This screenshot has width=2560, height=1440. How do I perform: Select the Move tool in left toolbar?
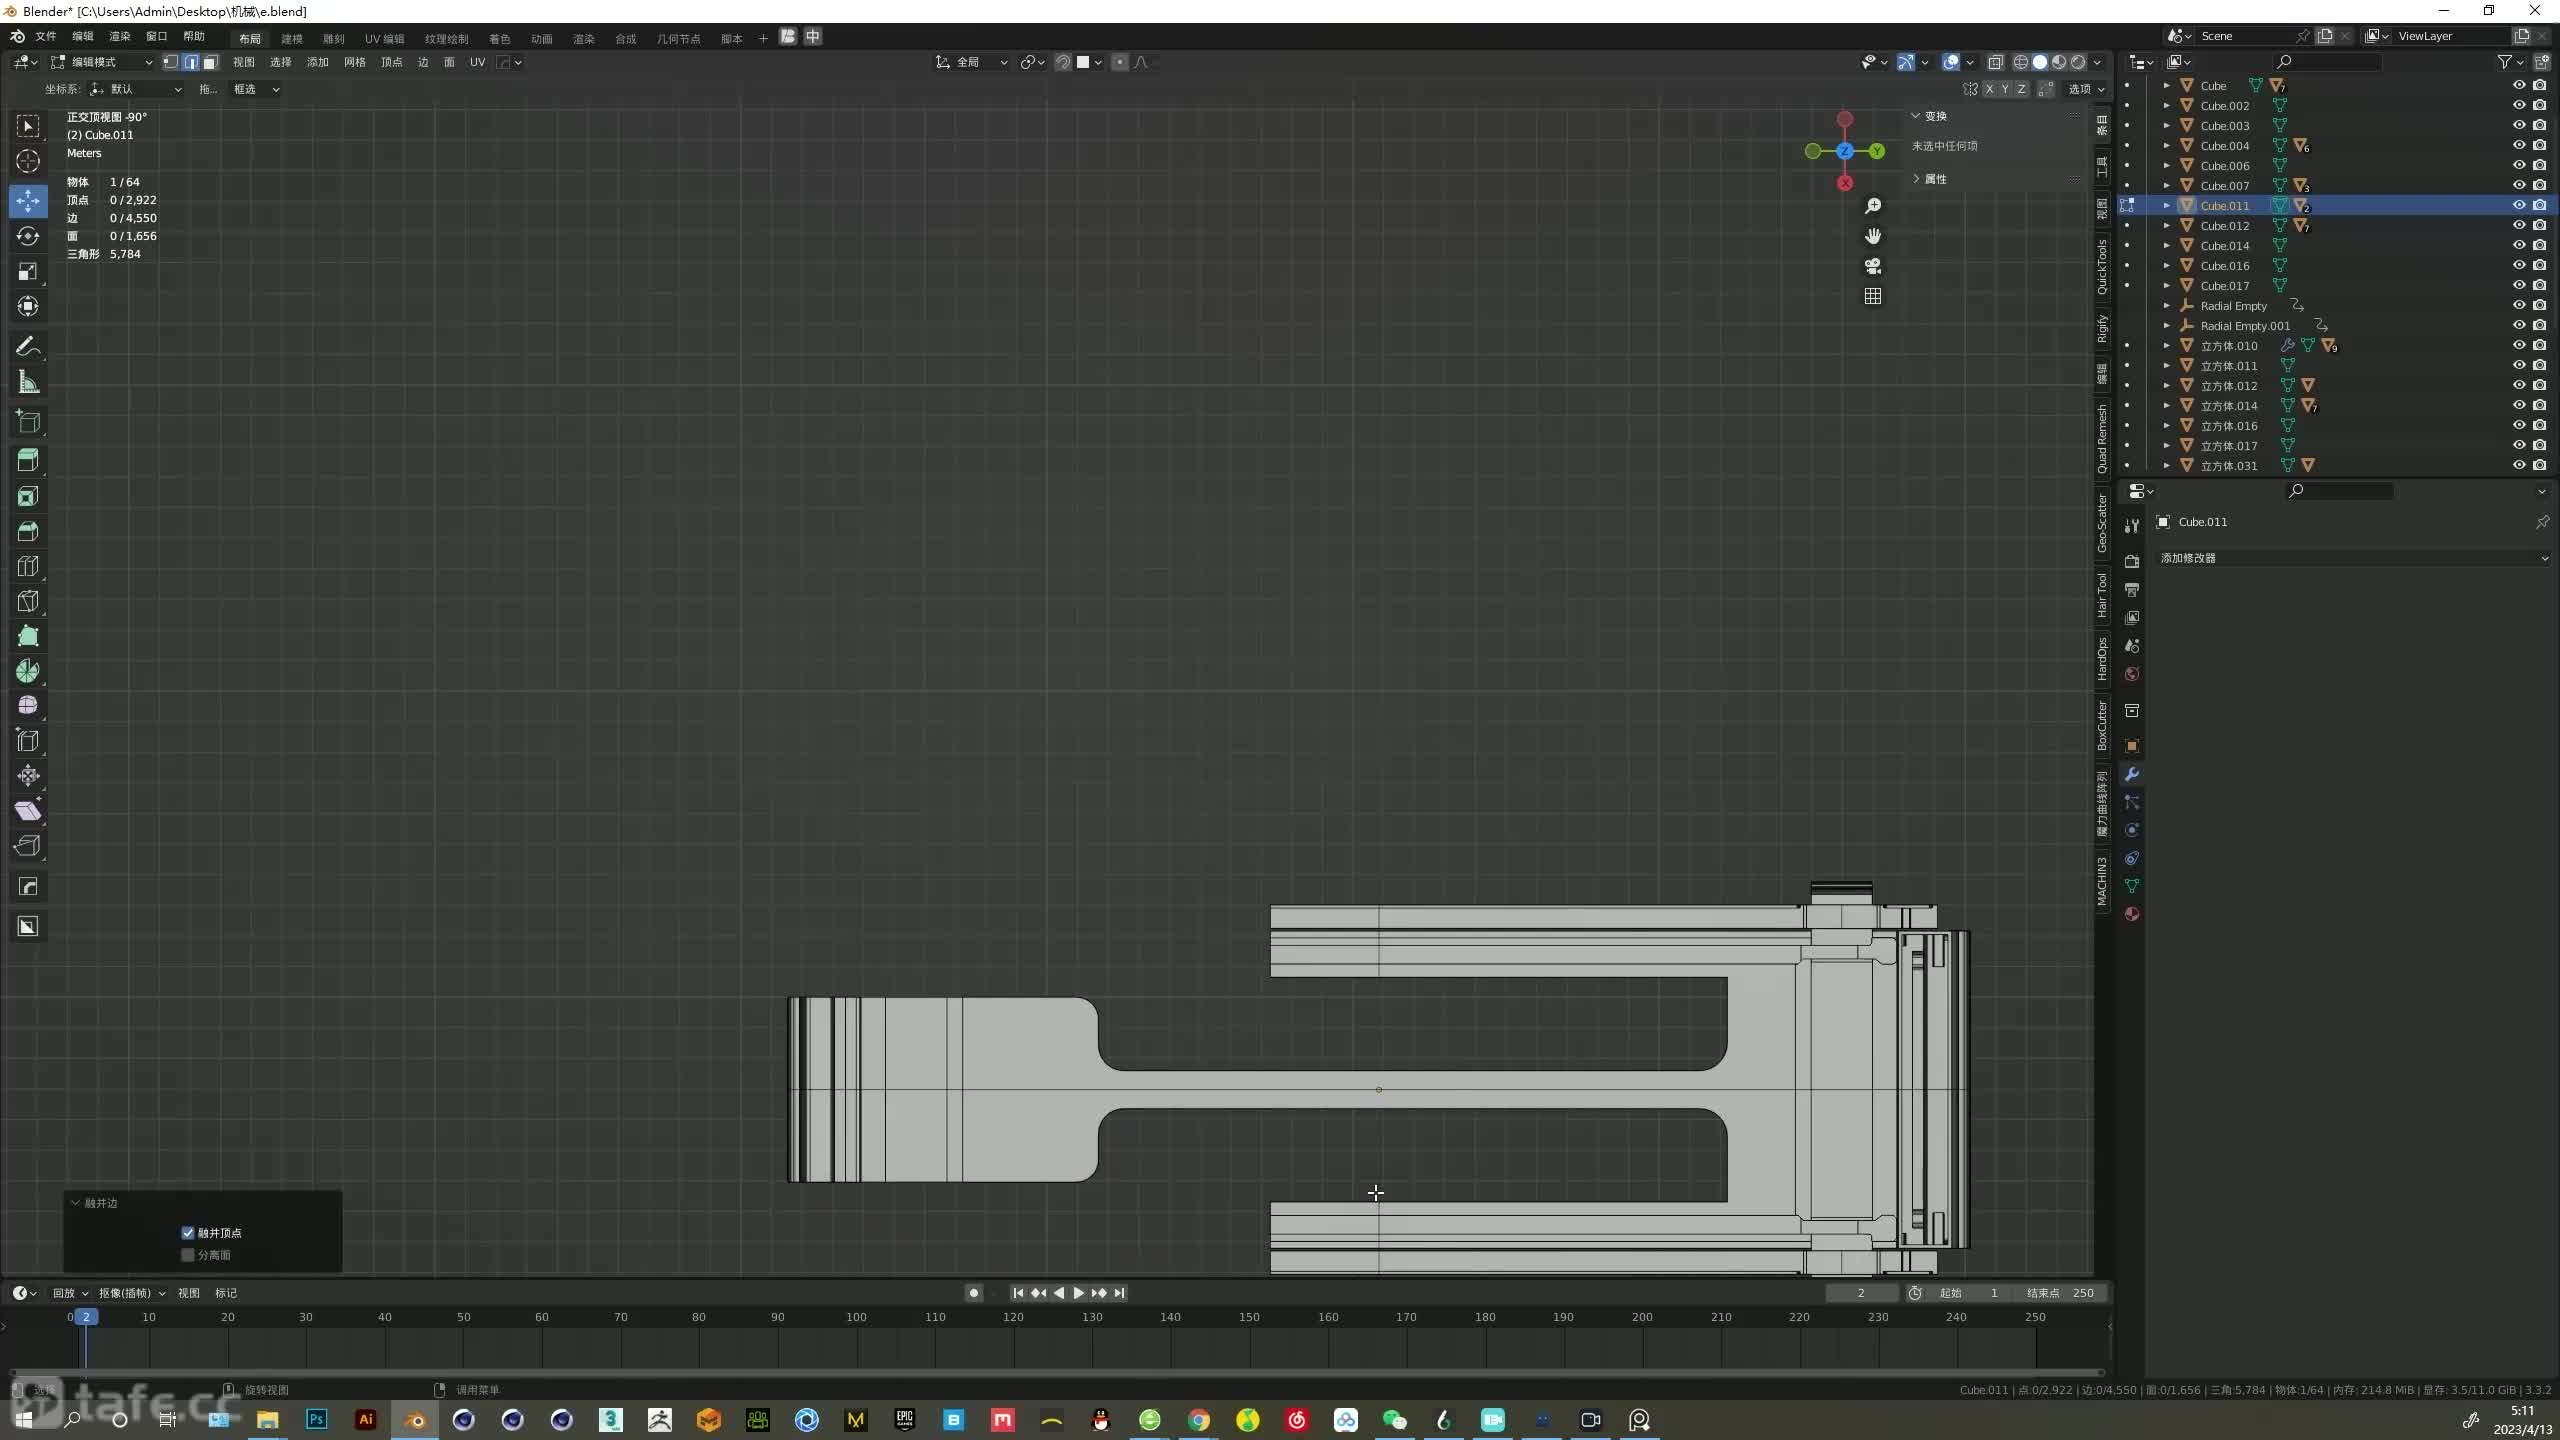28,201
